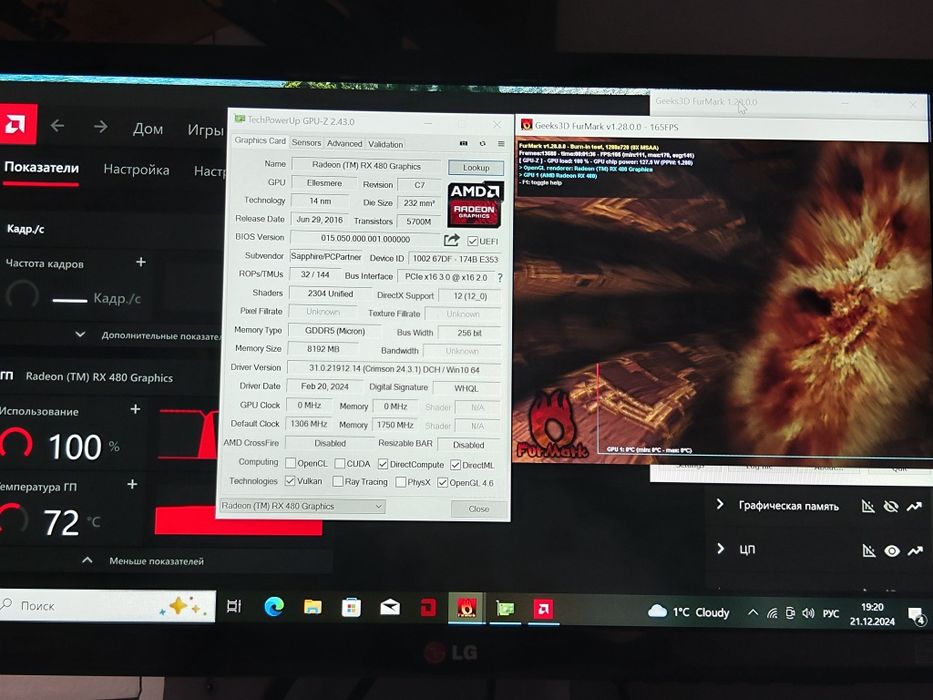Click the question mark beside Bus Interface

[500, 277]
